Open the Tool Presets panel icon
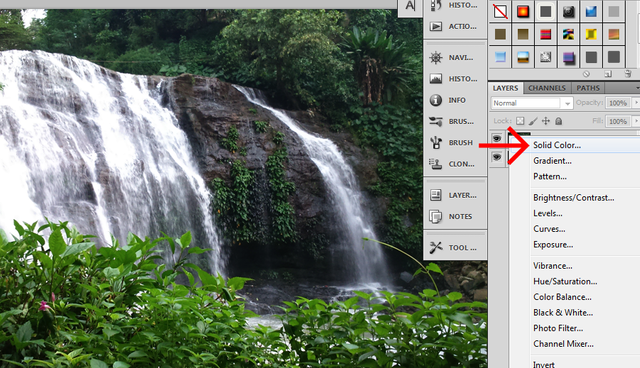Viewport: 640px width, 368px height. [436, 247]
